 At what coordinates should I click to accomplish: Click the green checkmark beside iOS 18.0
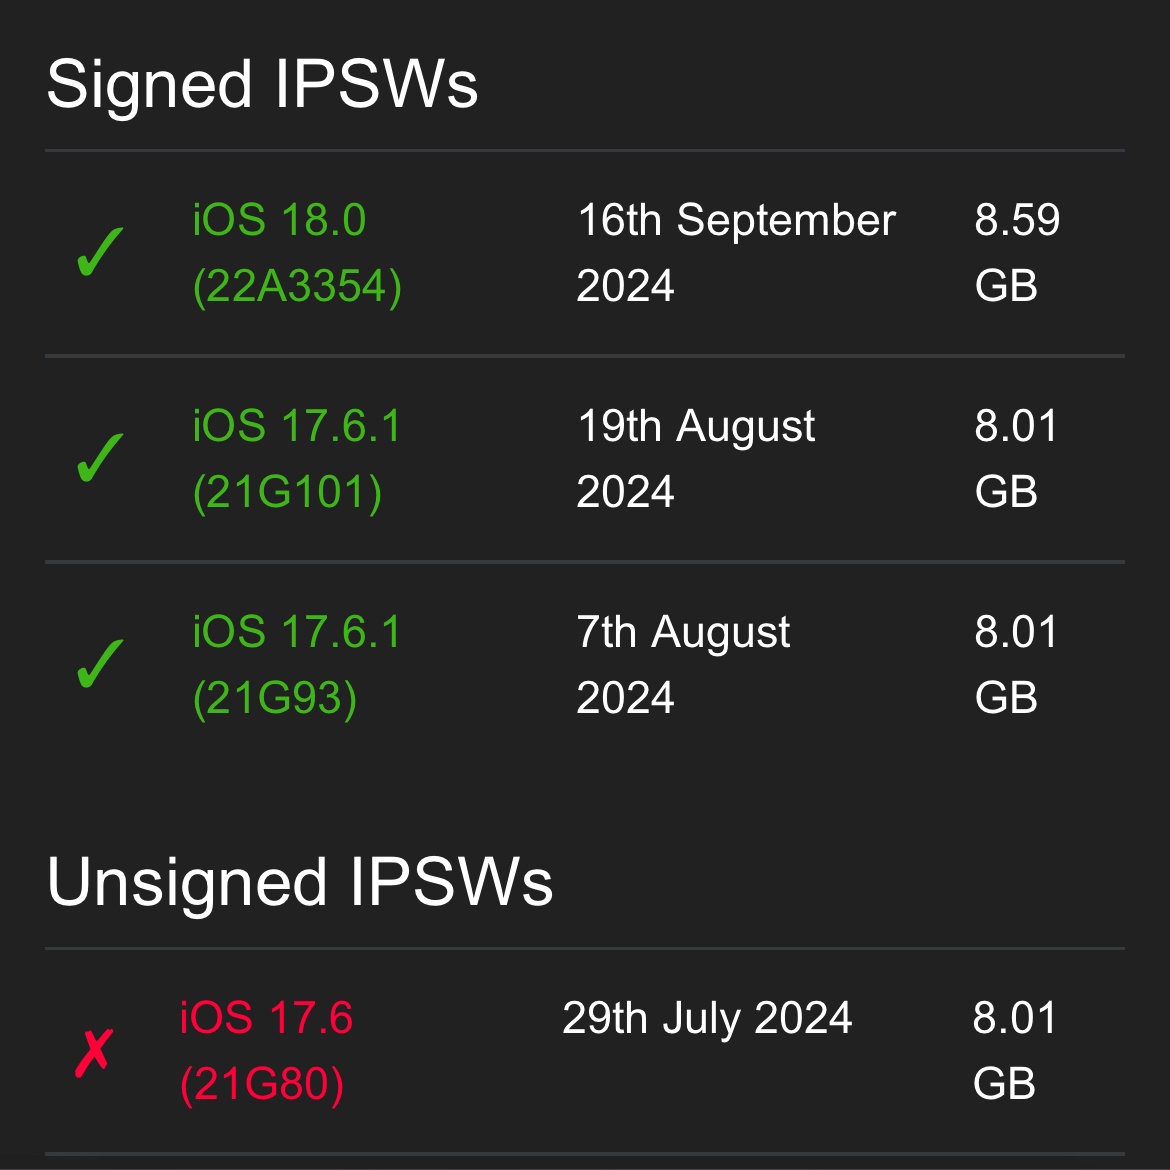point(100,252)
